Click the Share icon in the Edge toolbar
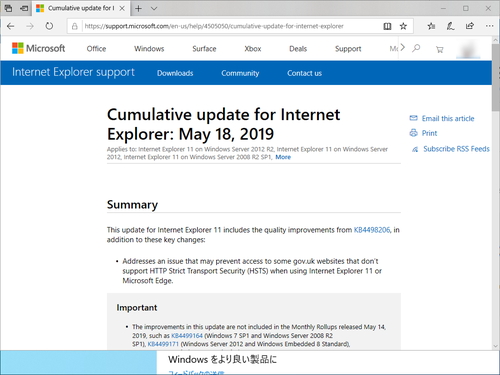 pos(470,26)
